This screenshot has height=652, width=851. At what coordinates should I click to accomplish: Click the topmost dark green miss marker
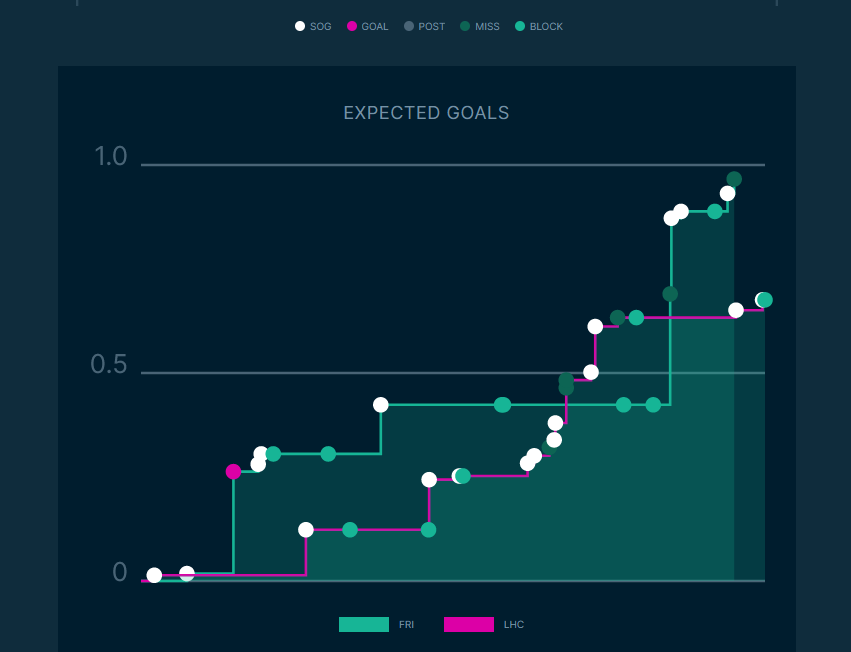pos(734,180)
